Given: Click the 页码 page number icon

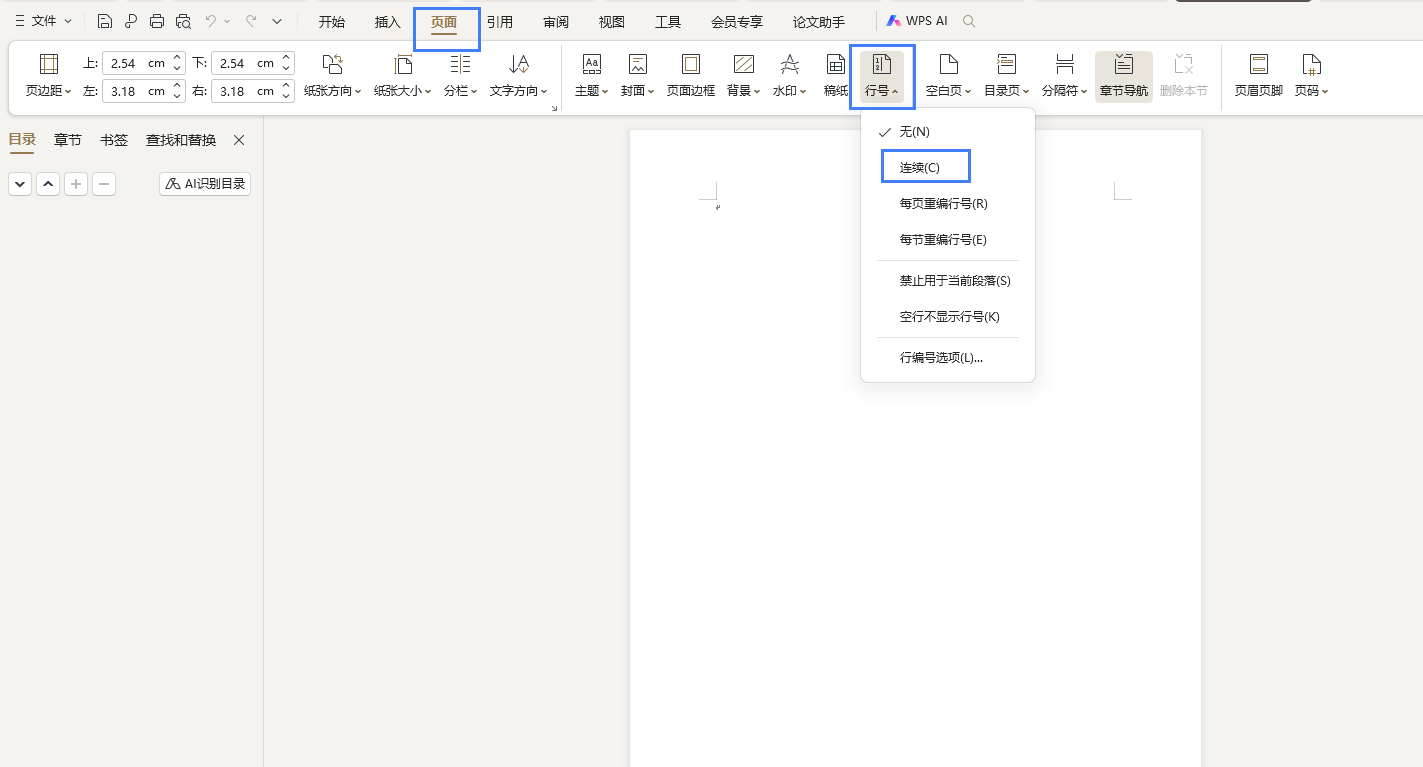Looking at the screenshot, I should 1311,64.
